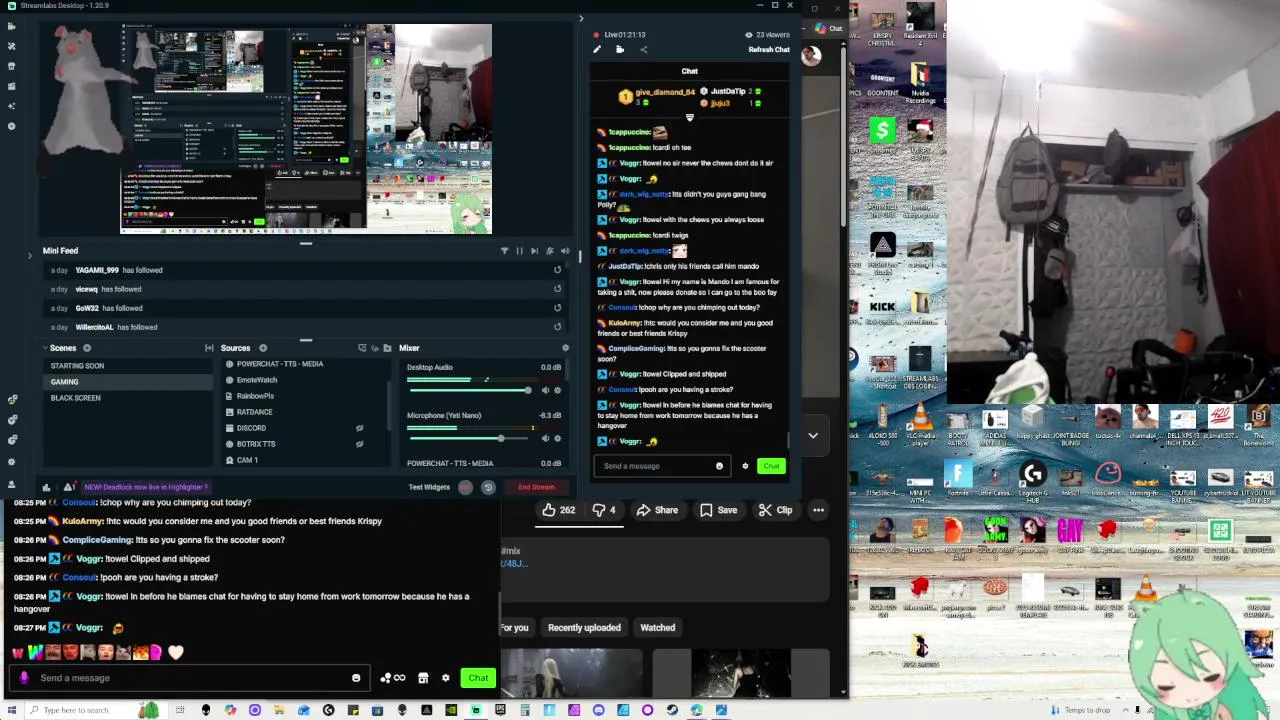Click the YouTube Save button
Image resolution: width=1280 pixels, height=720 pixels.
coord(718,510)
